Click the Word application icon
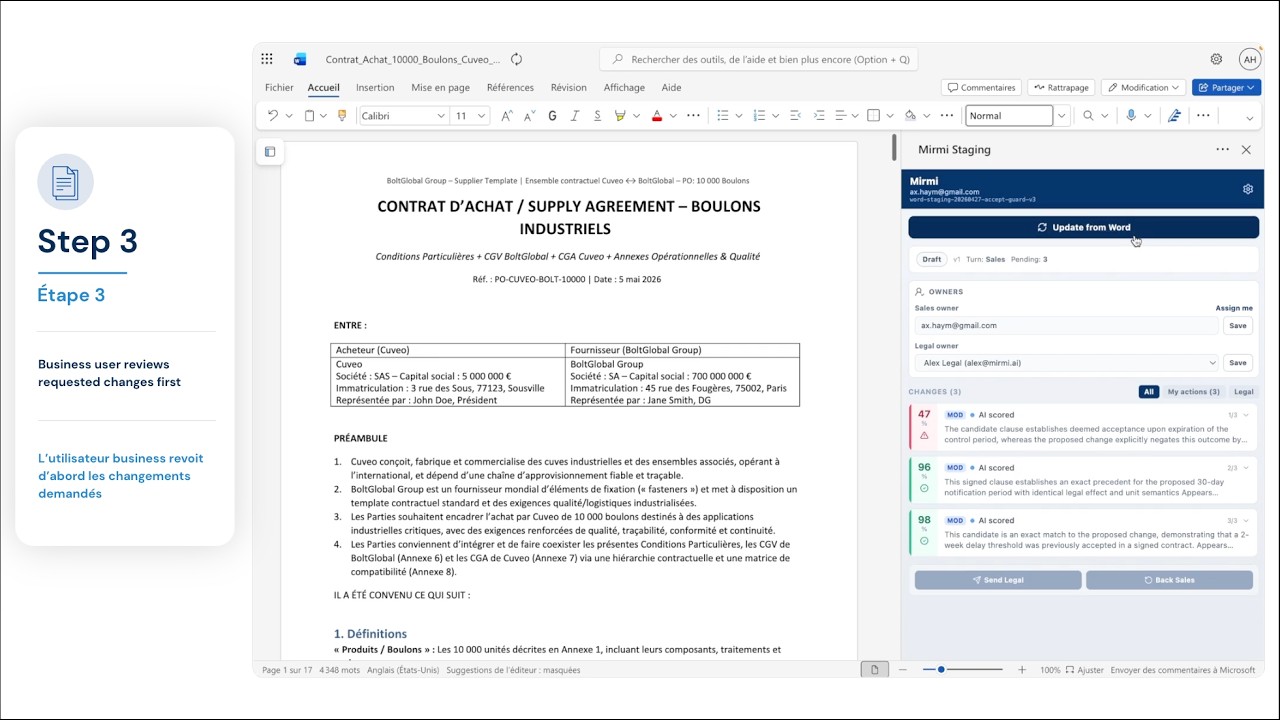Image resolution: width=1280 pixels, height=720 pixels. tap(300, 59)
